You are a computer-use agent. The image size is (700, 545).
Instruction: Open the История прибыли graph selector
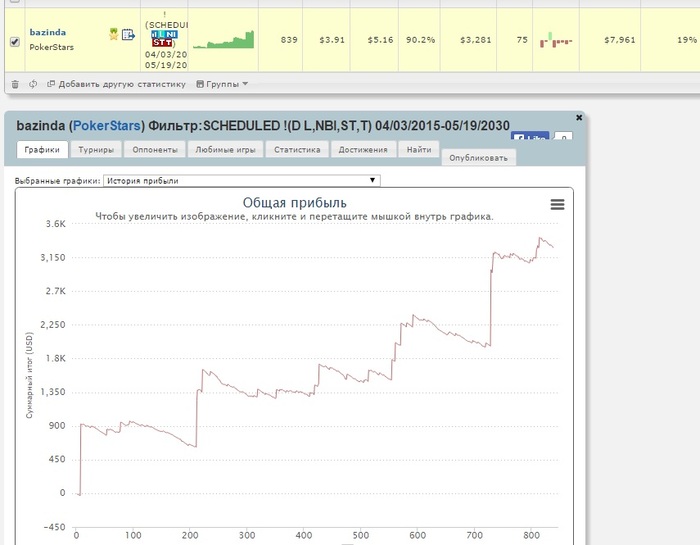(242, 181)
